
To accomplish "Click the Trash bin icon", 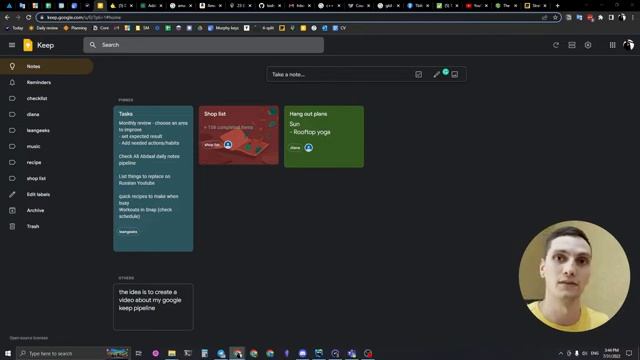I will click(x=12, y=226).
